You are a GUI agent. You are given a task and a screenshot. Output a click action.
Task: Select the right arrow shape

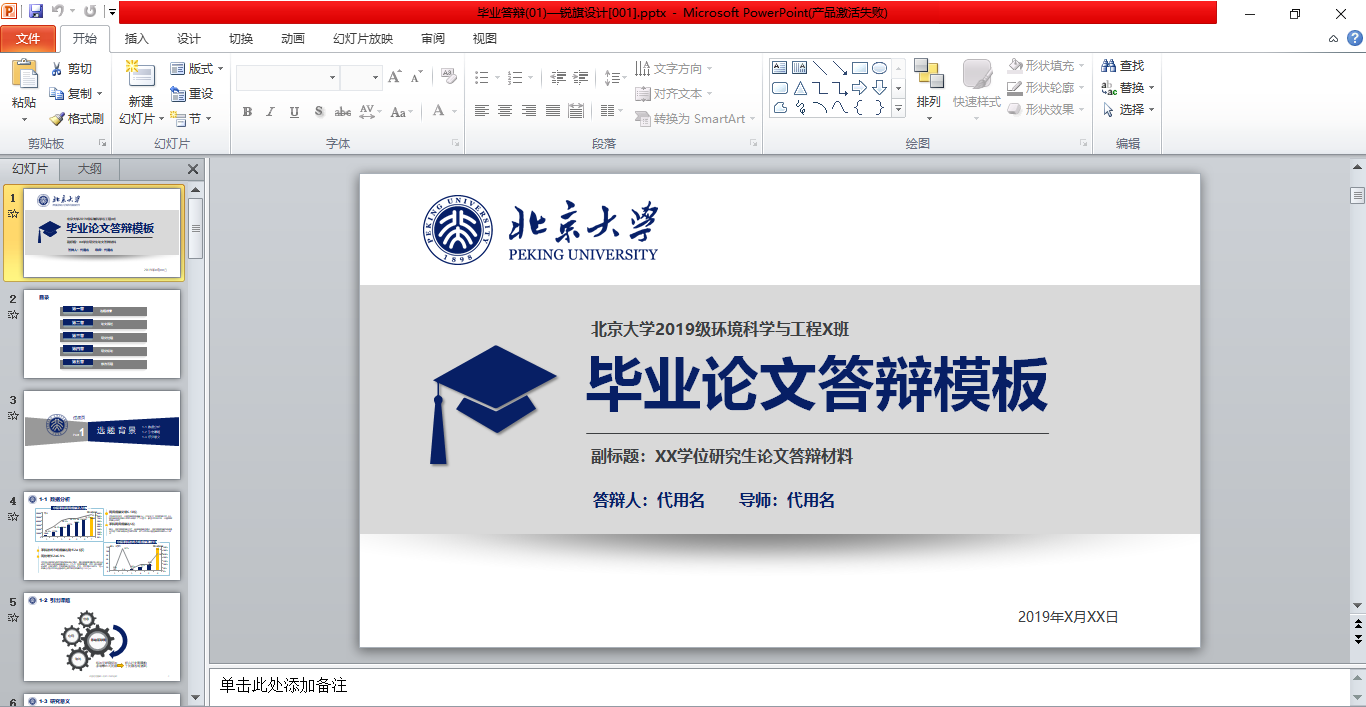[x=860, y=88]
